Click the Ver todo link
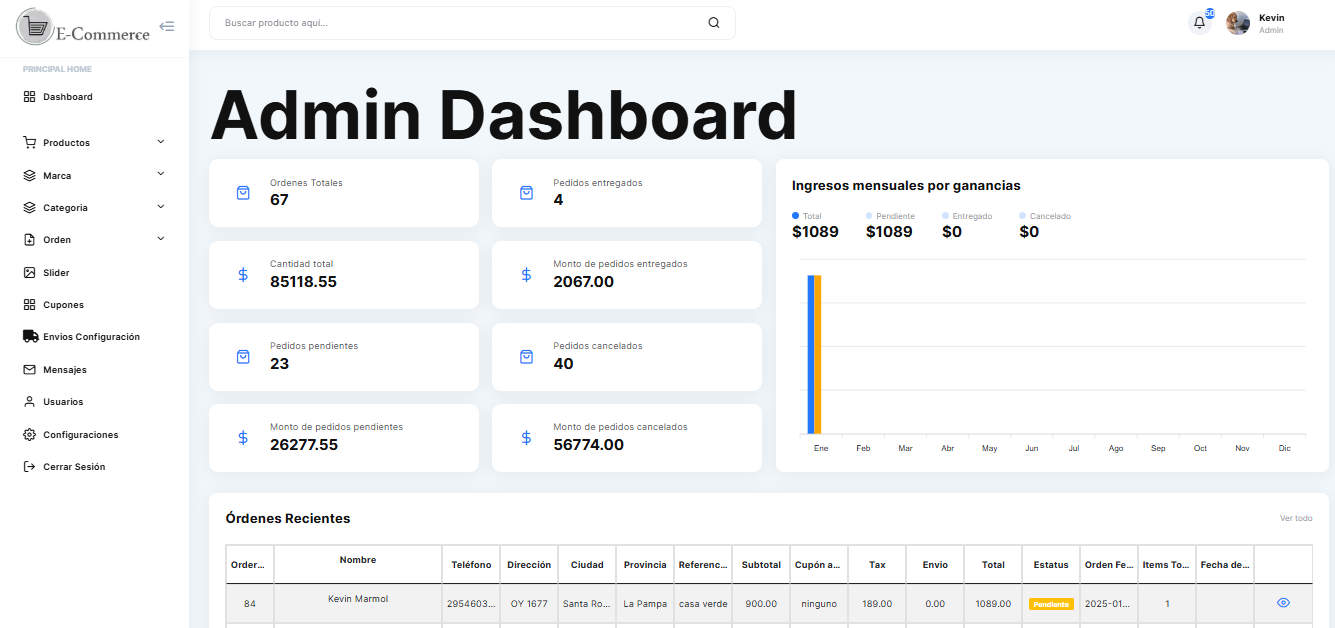The image size is (1335, 628). point(1296,518)
